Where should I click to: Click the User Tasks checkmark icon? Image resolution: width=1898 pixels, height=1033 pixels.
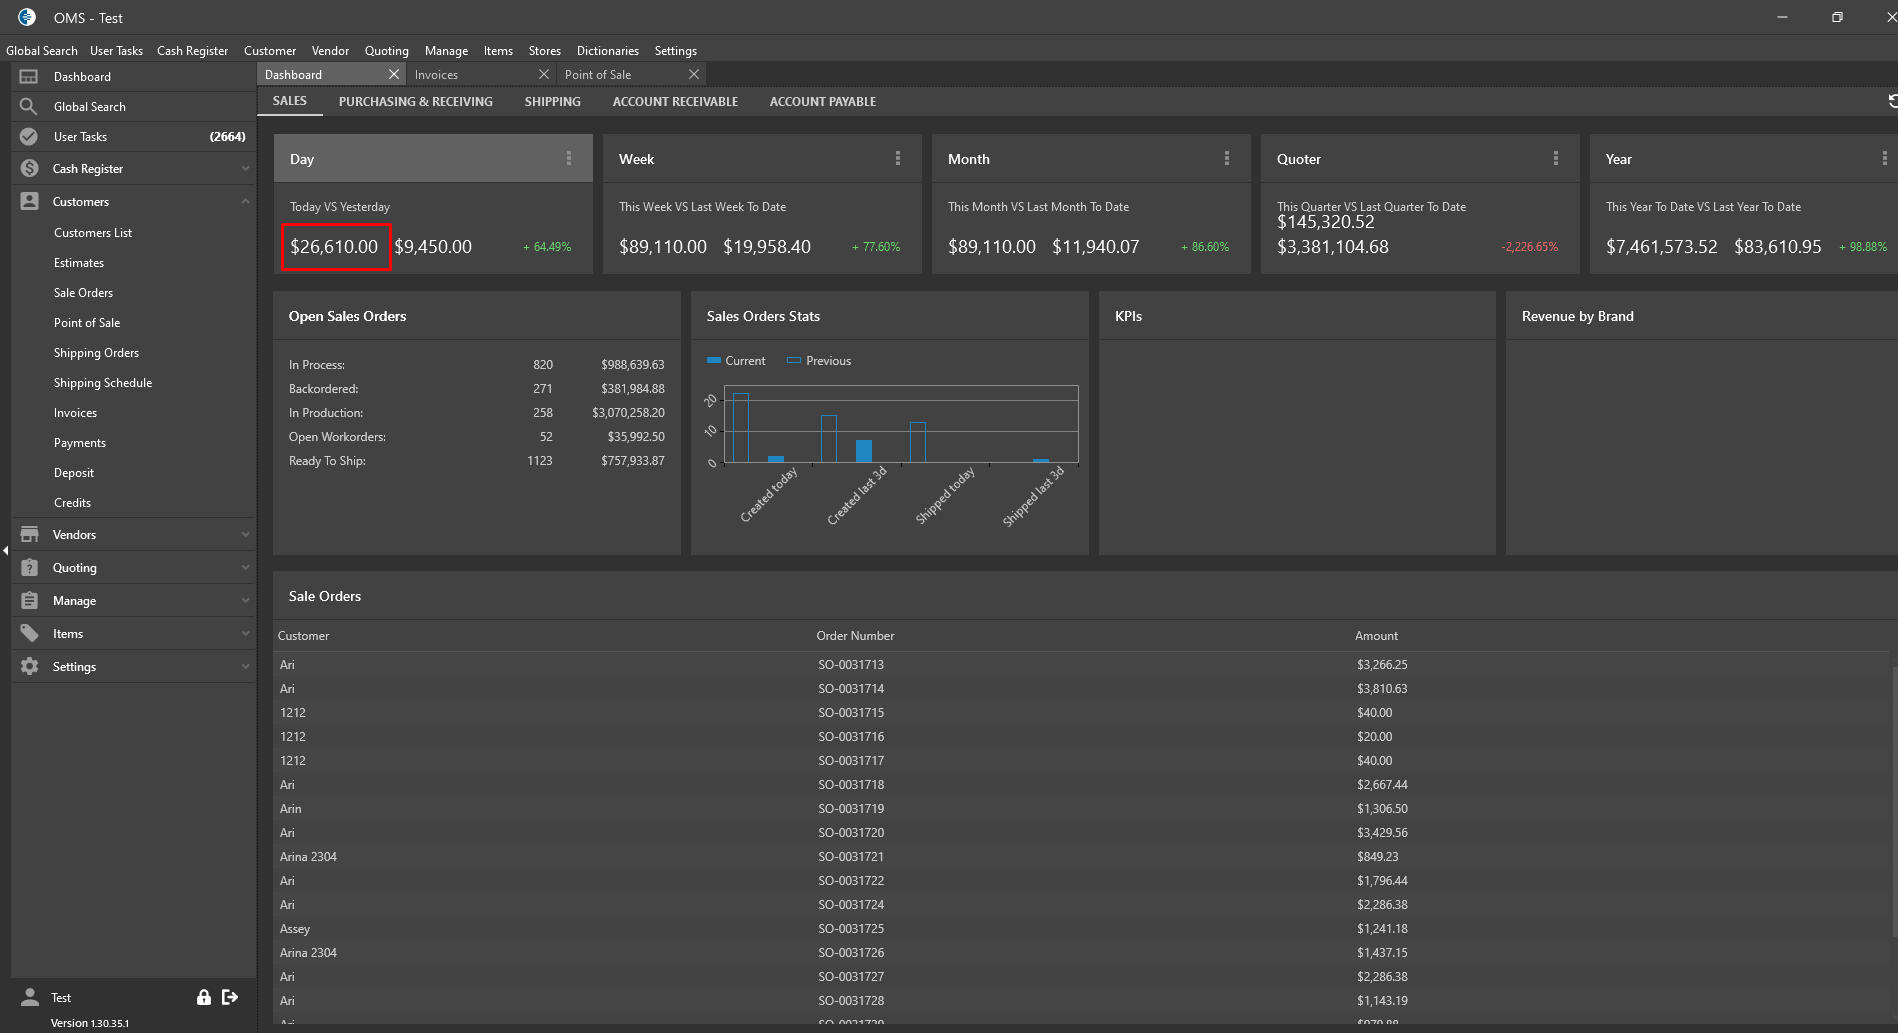tap(29, 137)
